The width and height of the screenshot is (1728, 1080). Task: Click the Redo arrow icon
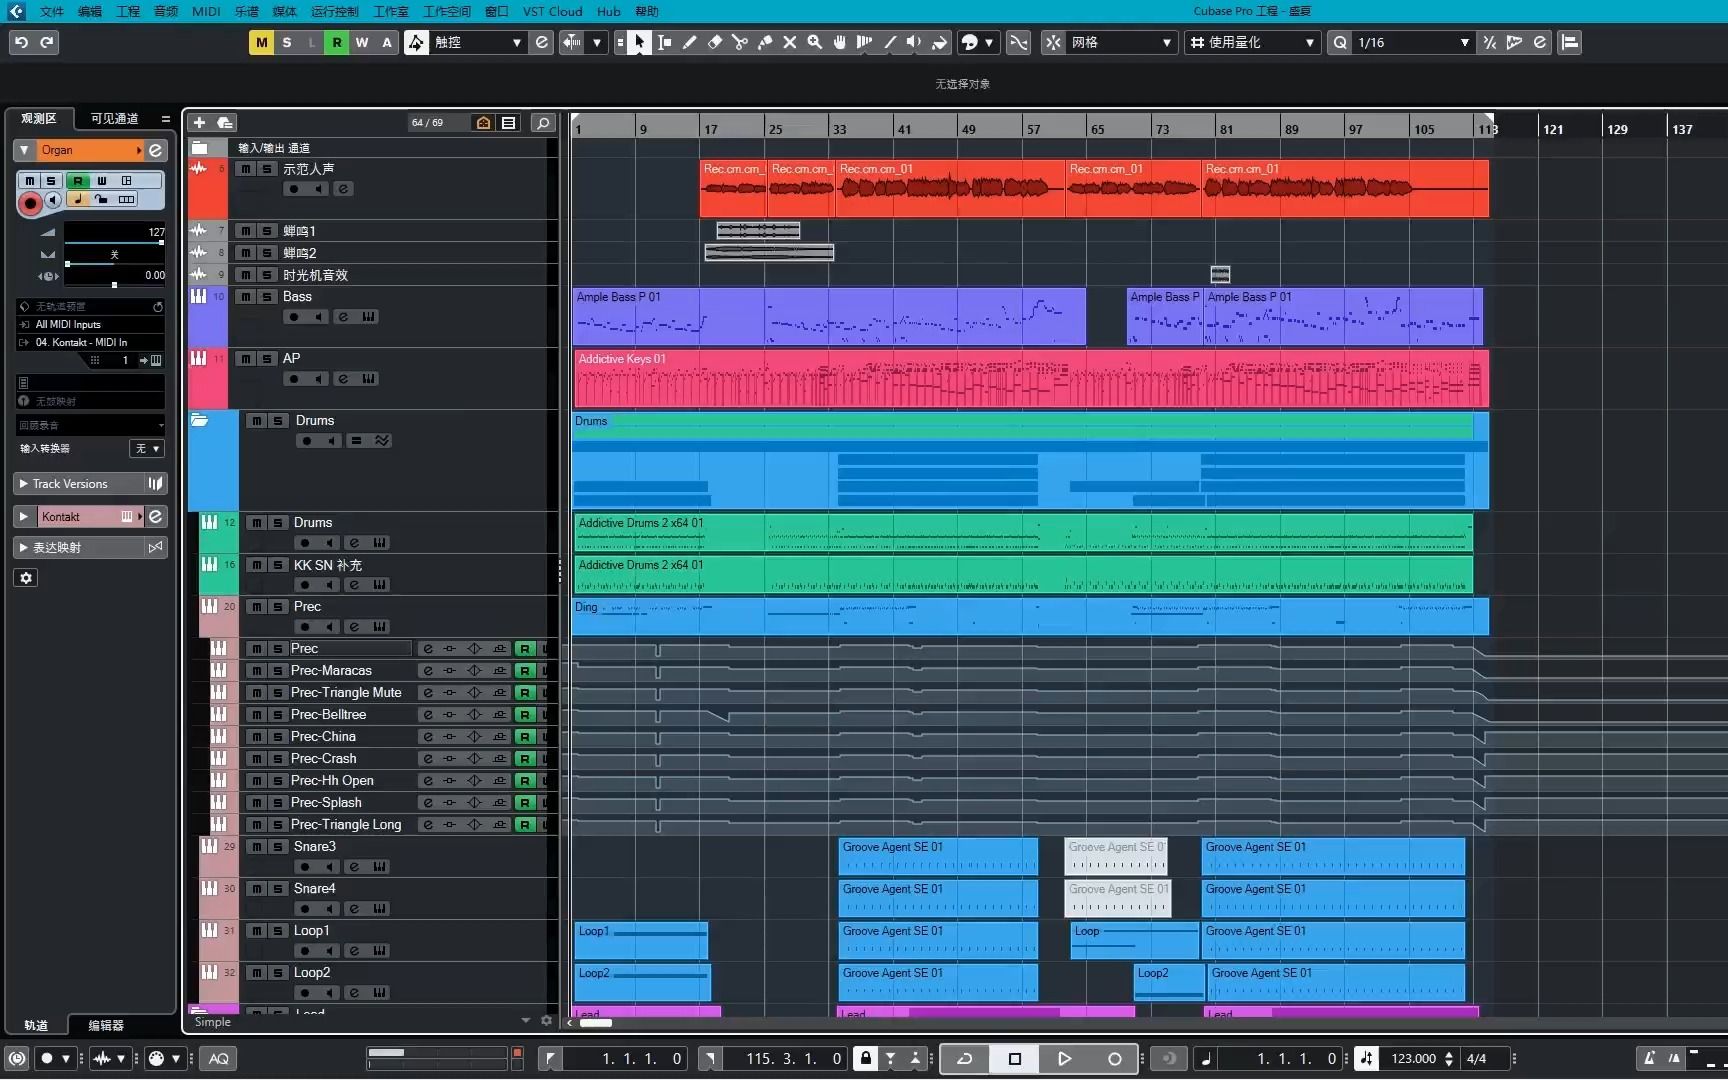(x=47, y=42)
